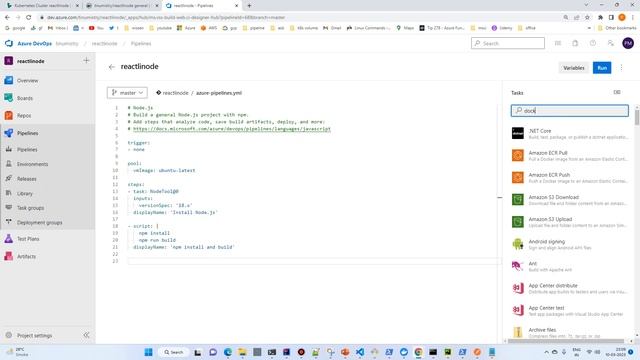Open the more actions menu beside Run

point(621,68)
